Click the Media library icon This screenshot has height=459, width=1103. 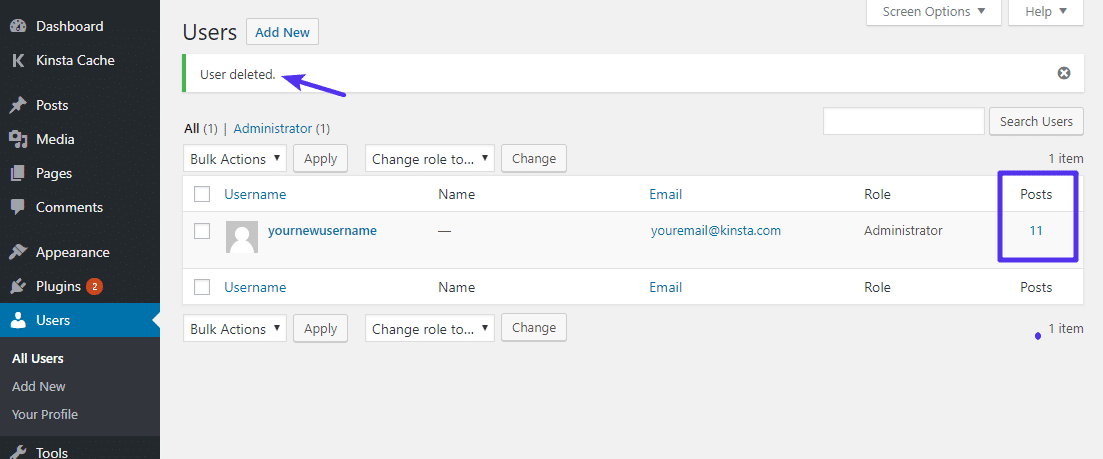click(18, 139)
